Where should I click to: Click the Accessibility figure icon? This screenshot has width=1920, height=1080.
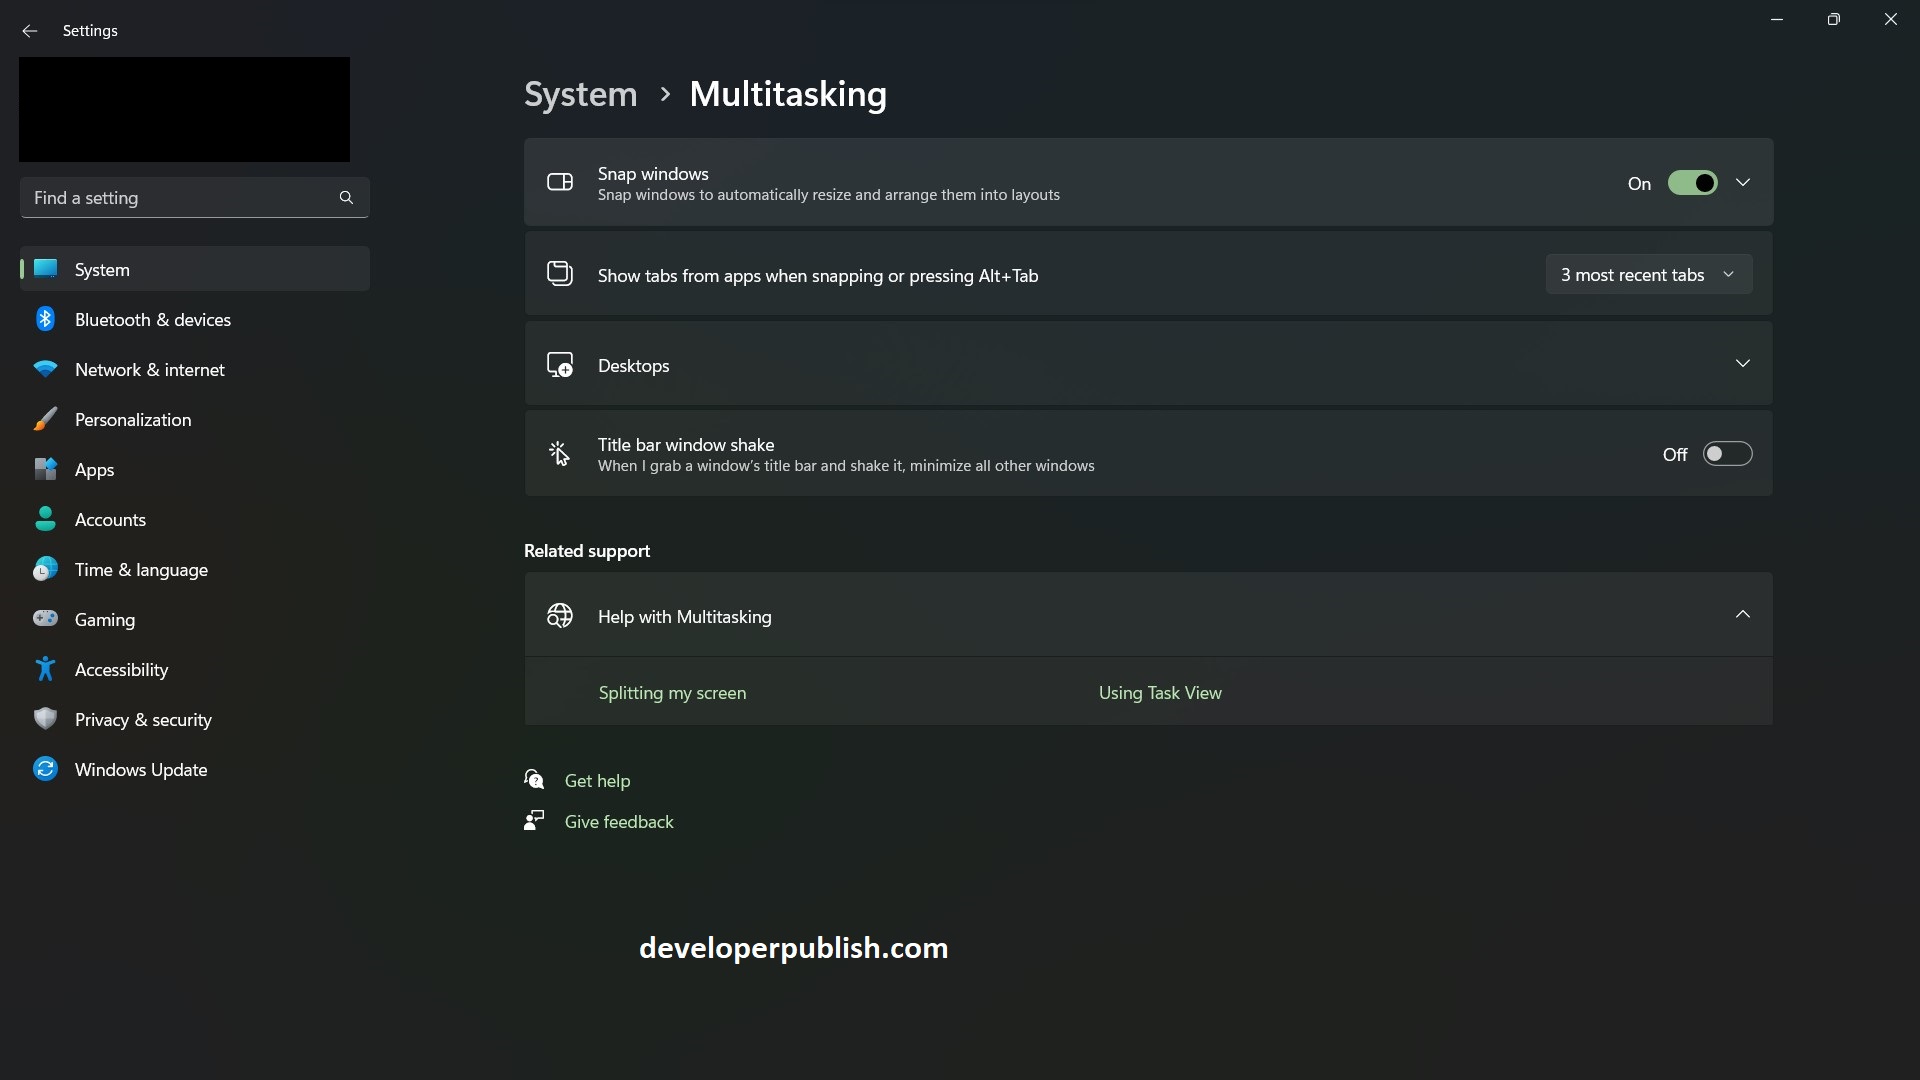(x=45, y=669)
